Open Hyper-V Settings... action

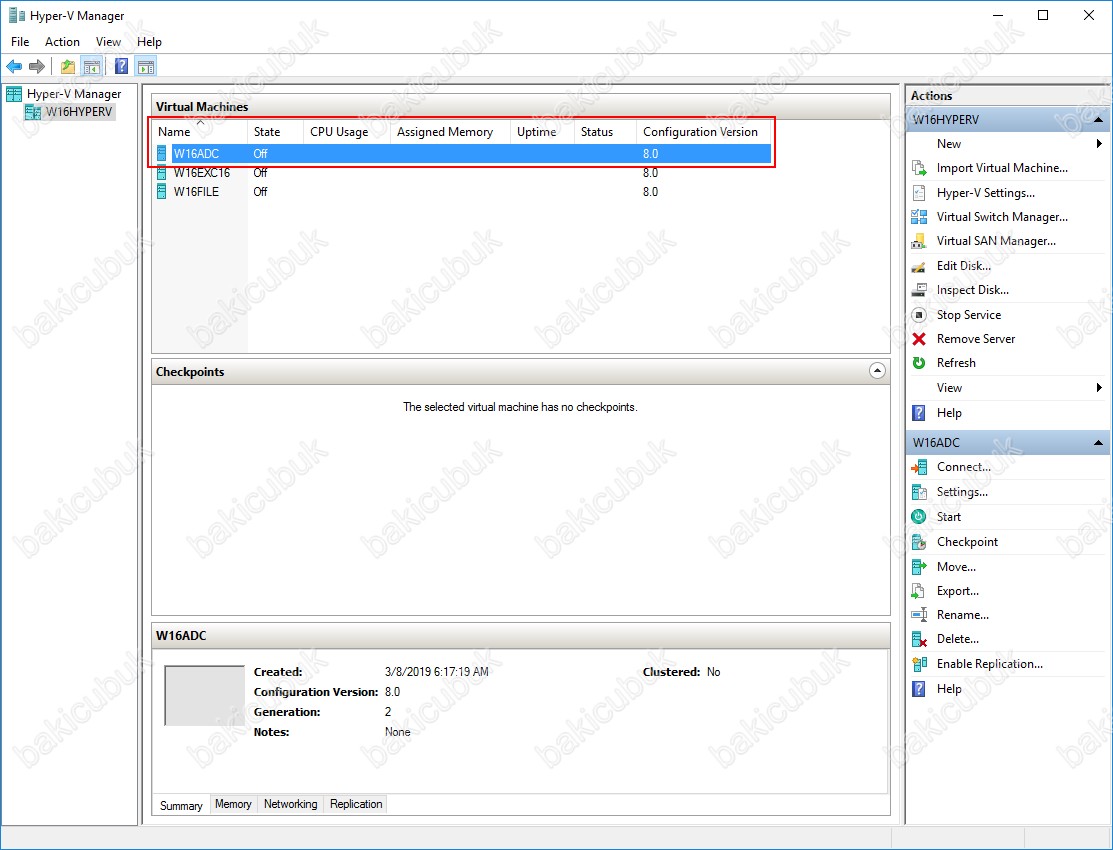tap(986, 193)
